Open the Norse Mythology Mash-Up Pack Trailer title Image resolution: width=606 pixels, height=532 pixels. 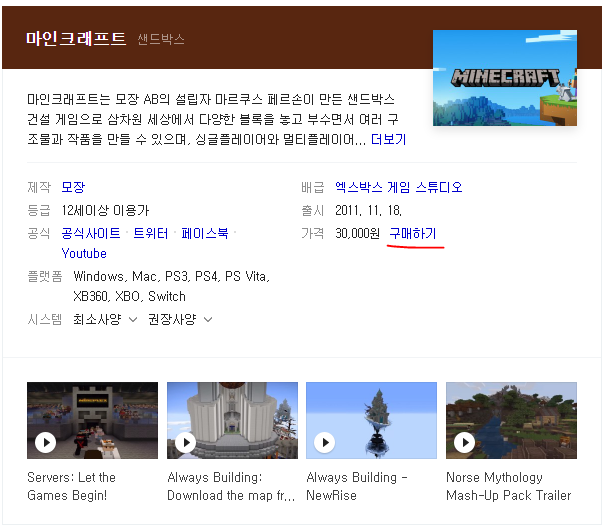[509, 486]
